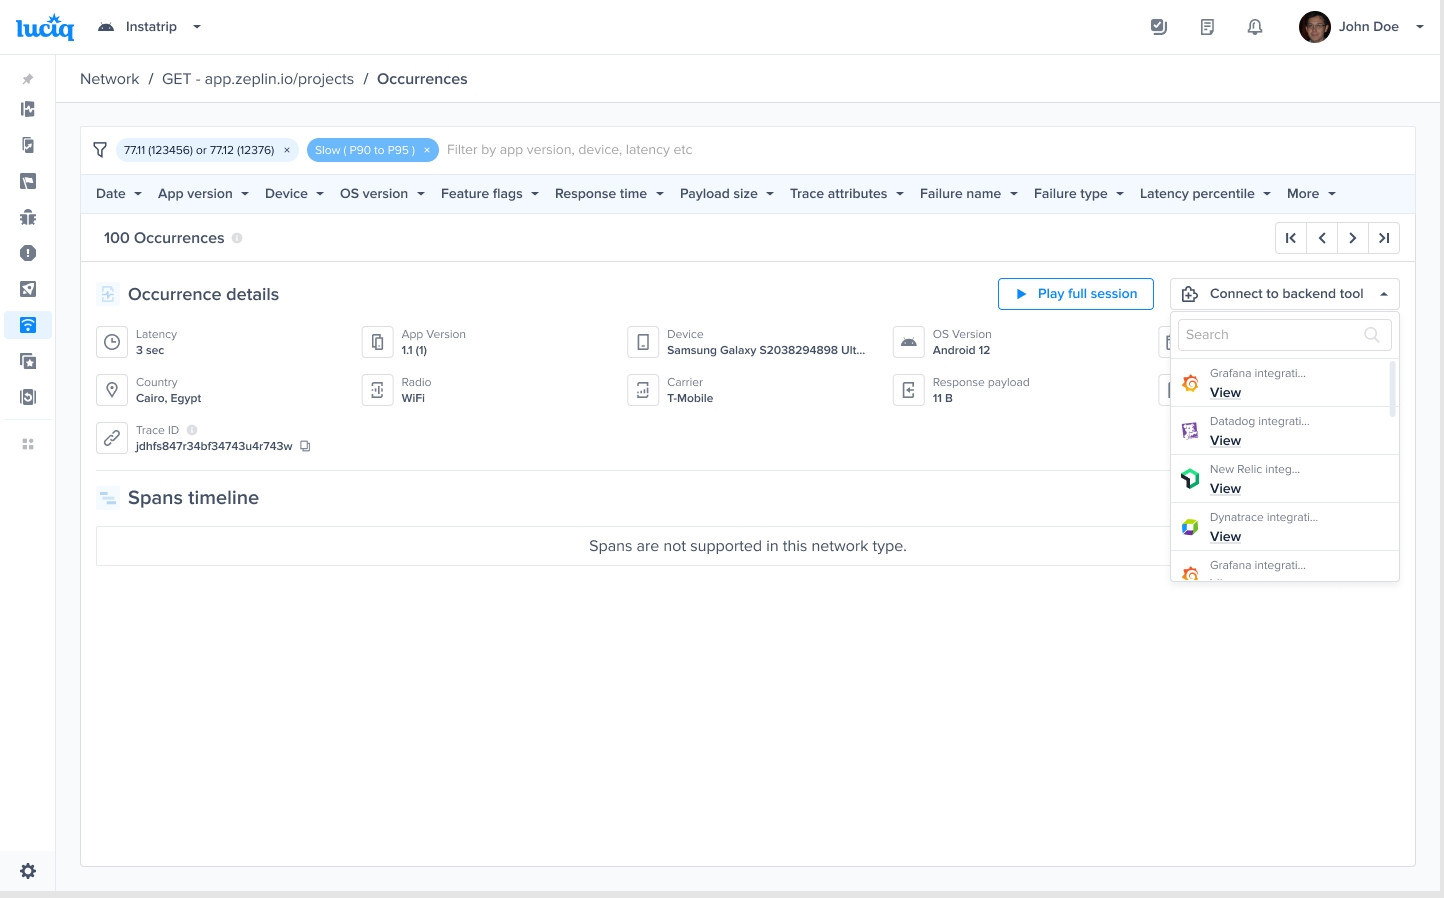Click the backend tool search field

[1270, 335]
